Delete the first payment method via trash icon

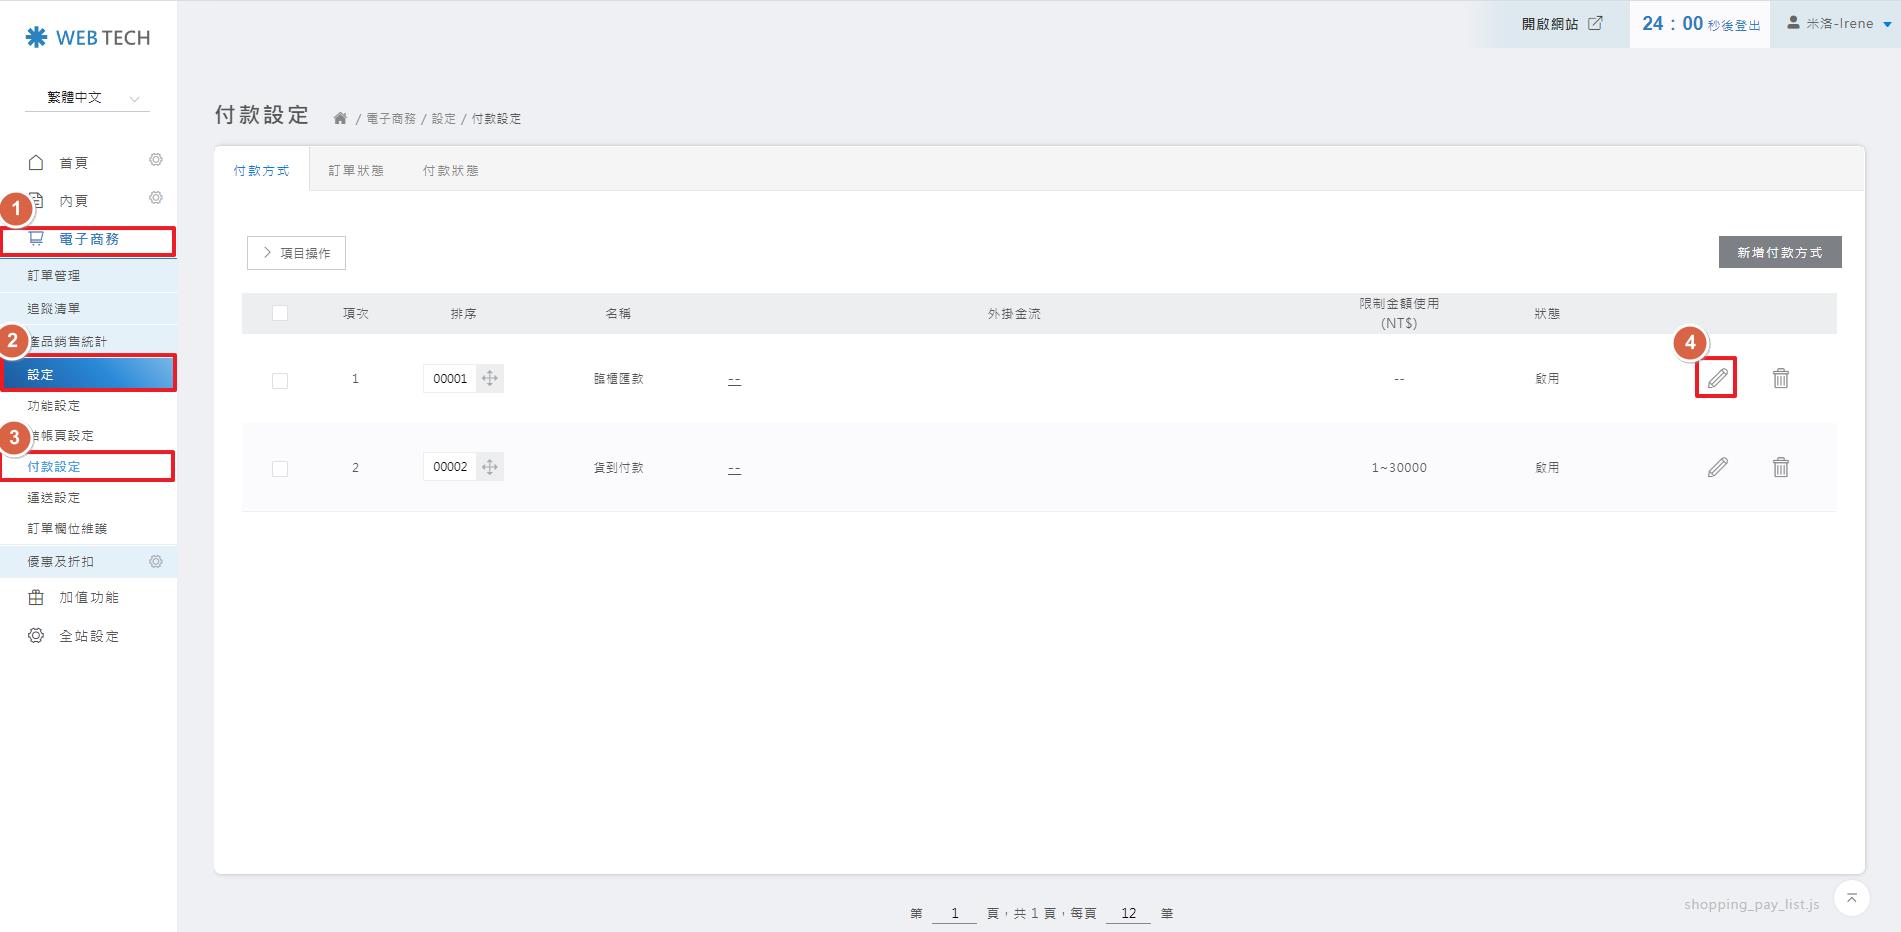pyautogui.click(x=1780, y=378)
